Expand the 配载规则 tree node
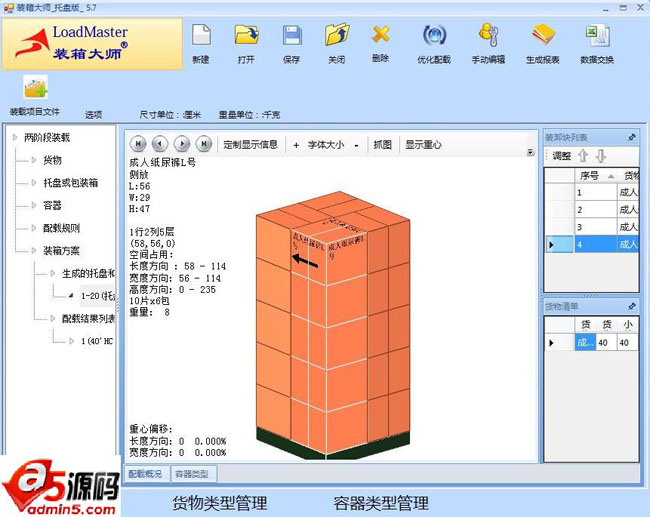The image size is (650, 517). tap(34, 228)
